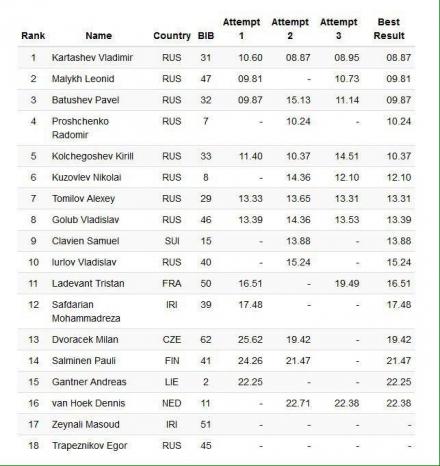This screenshot has width=440, height=466.
Task: Select the name Salminen Pauli
Action: pyautogui.click(x=84, y=361)
